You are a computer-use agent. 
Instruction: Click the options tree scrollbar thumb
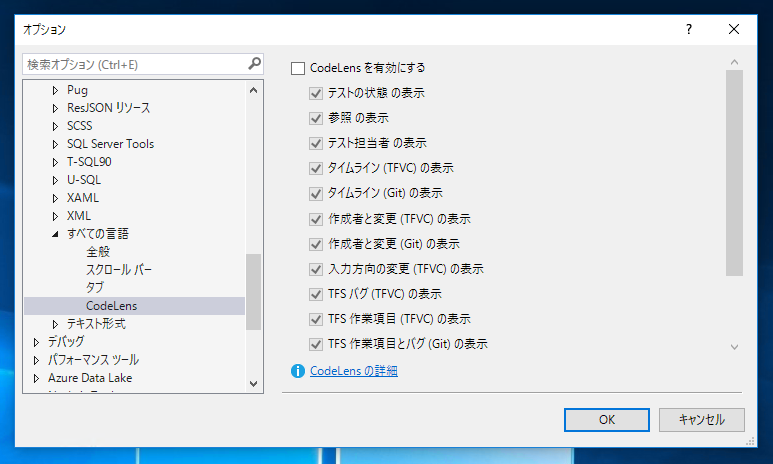253,291
